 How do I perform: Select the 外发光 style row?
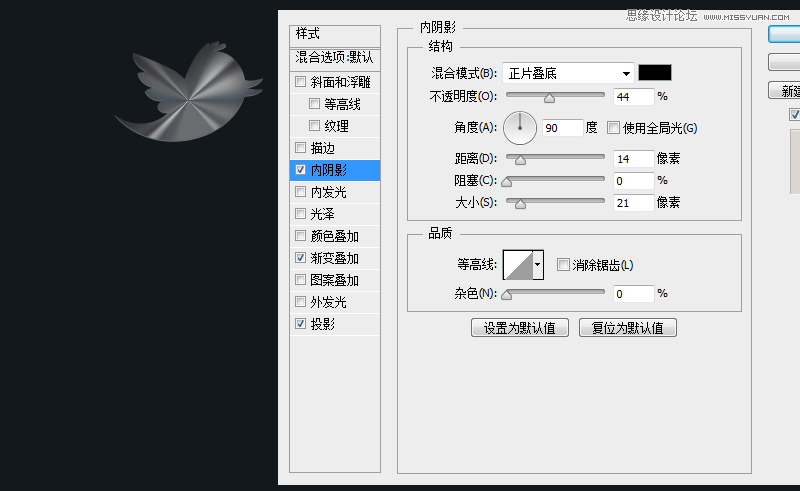click(335, 302)
